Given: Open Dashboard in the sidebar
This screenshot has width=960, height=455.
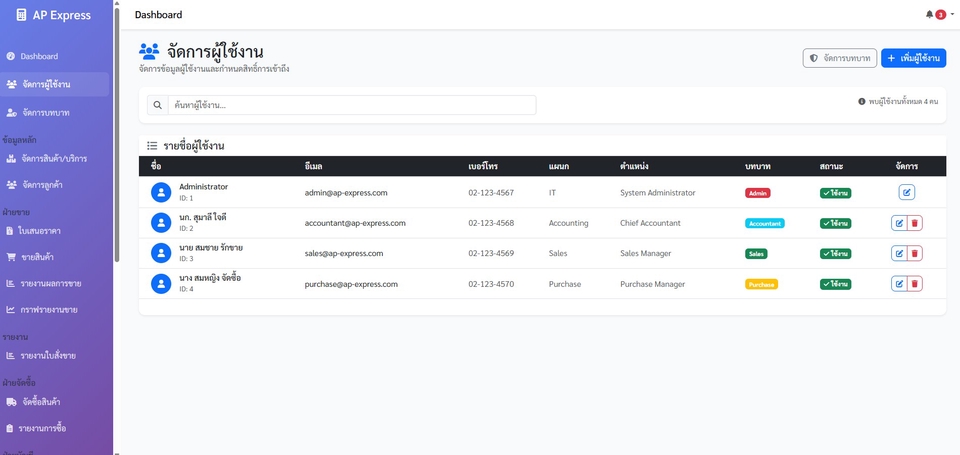Looking at the screenshot, I should tap(39, 56).
